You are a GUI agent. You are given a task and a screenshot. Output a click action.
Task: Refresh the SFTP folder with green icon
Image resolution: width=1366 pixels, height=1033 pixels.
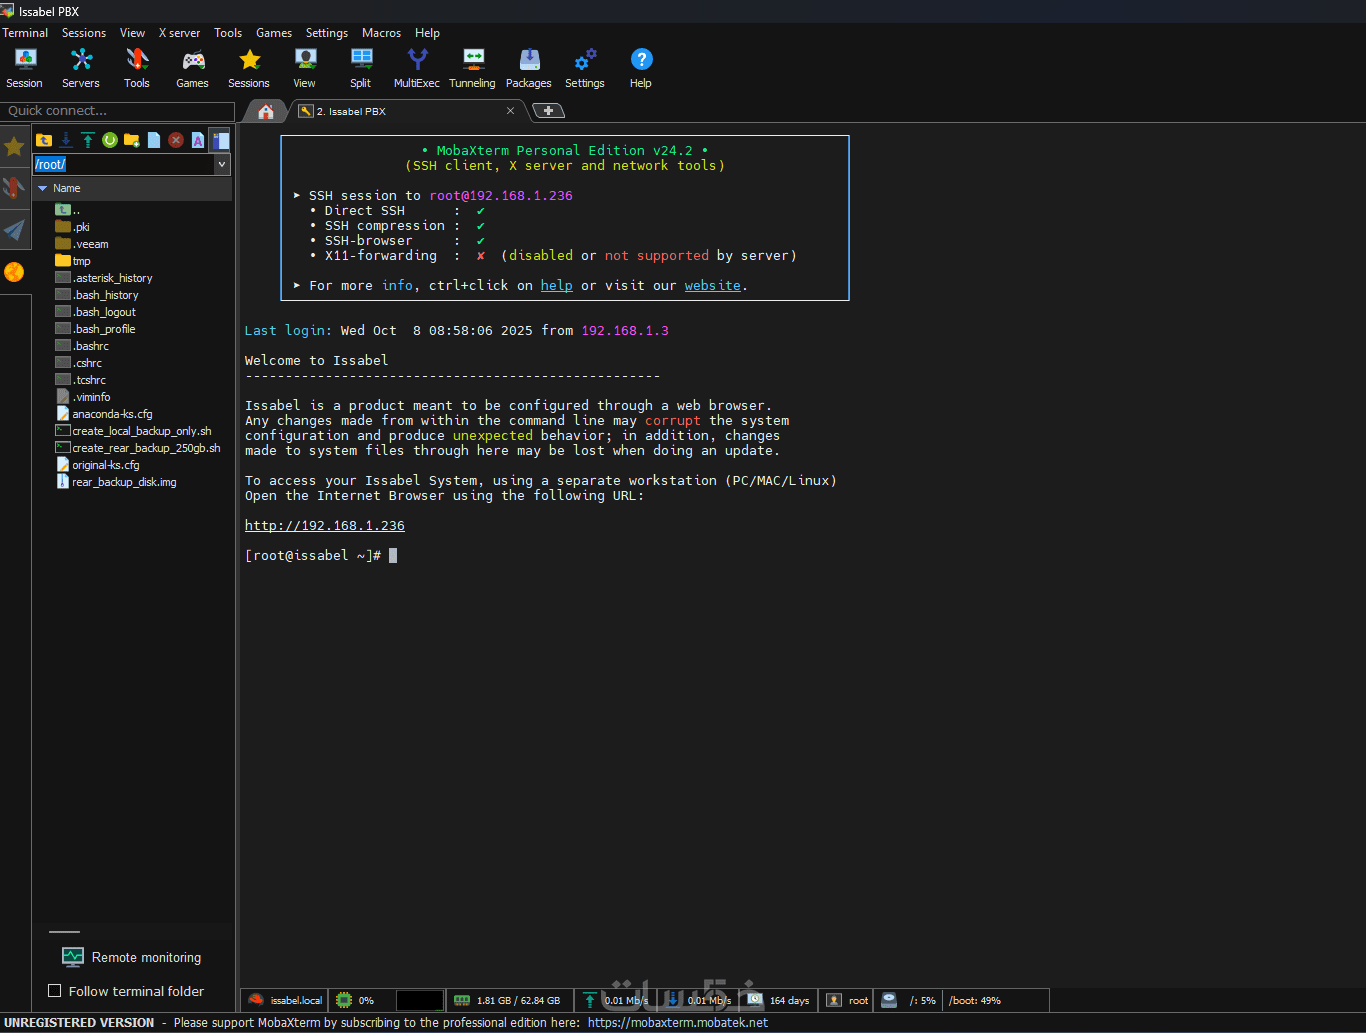(110, 140)
